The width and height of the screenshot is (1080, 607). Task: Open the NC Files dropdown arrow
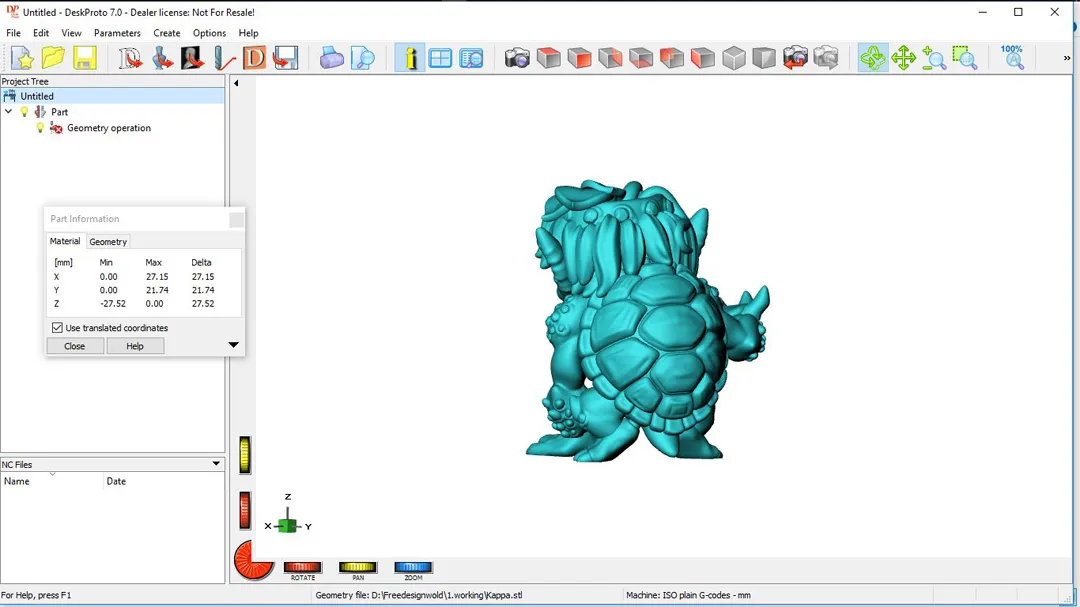(x=216, y=464)
